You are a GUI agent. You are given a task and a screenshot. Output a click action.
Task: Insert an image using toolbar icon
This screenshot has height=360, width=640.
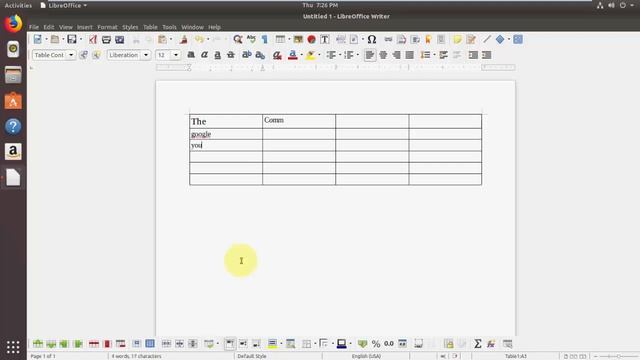(298, 40)
